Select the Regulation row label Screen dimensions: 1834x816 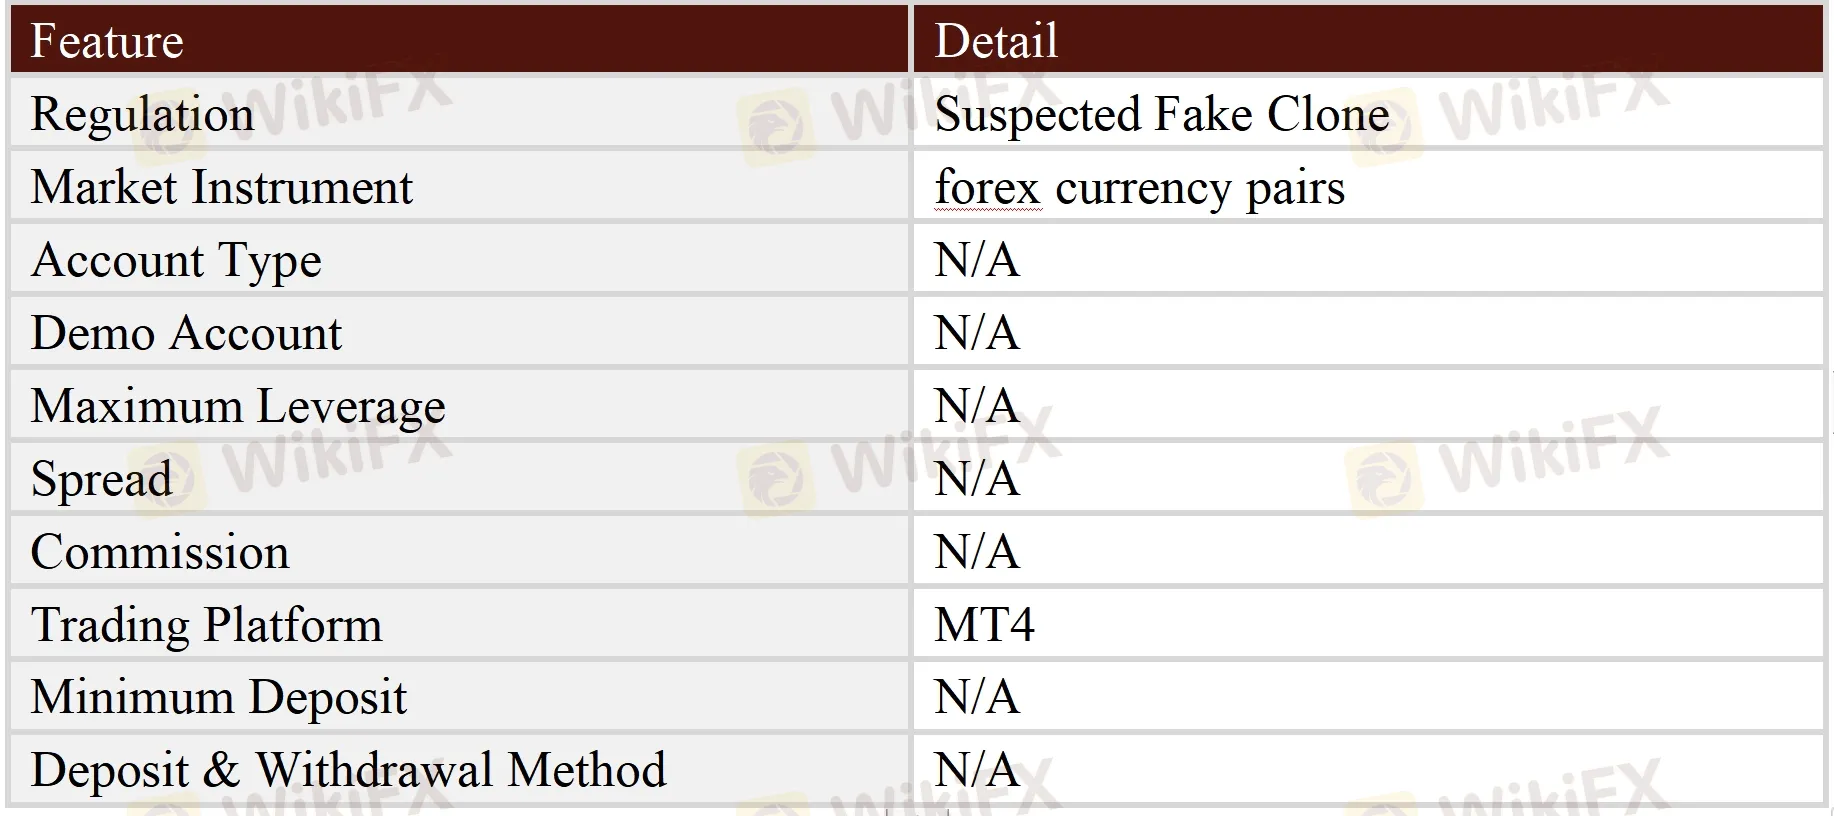coord(142,115)
